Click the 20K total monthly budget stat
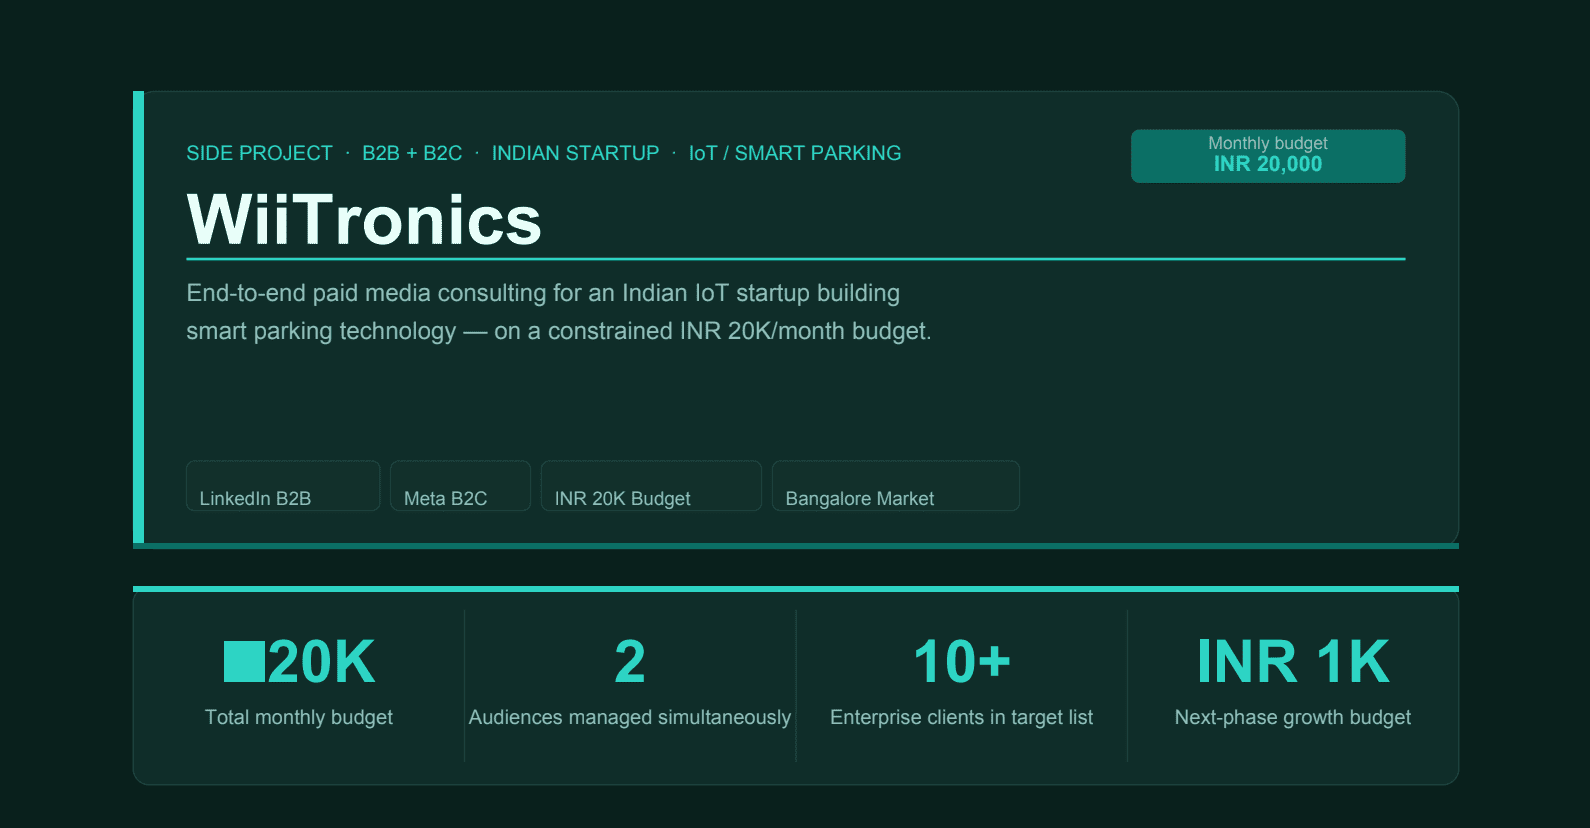The image size is (1590, 828). [299, 662]
